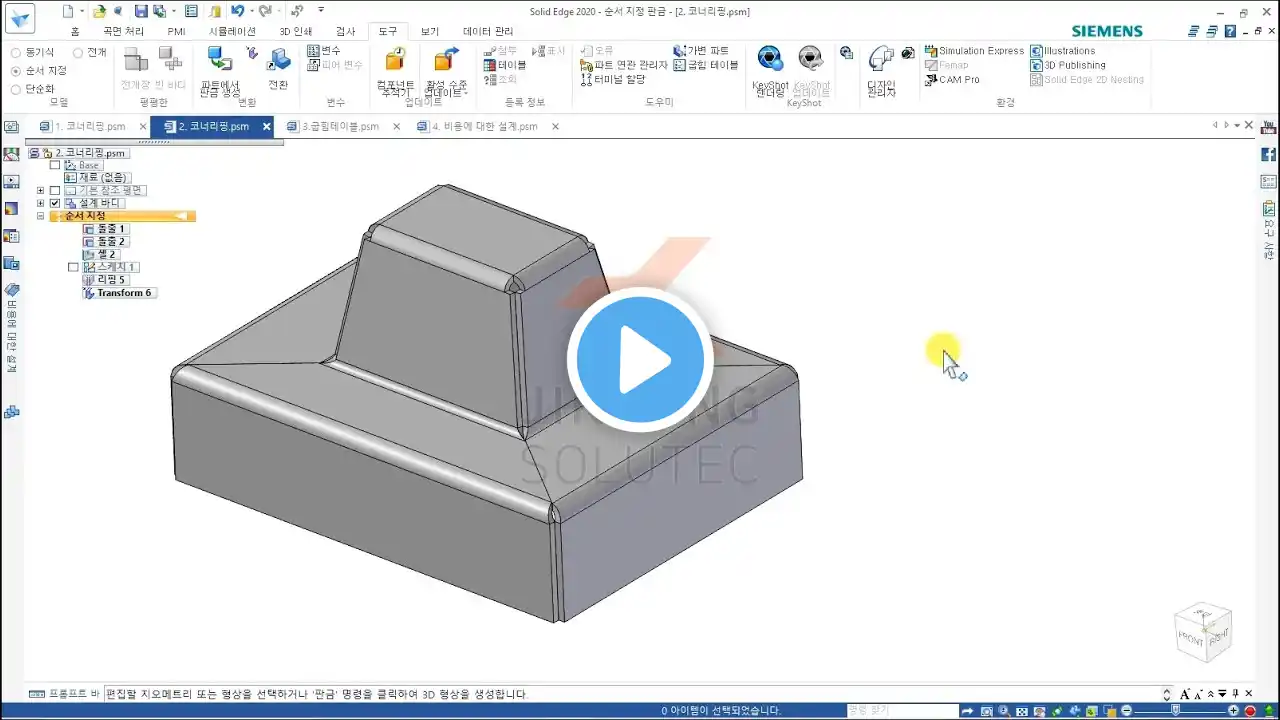The width and height of the screenshot is (1280, 720).
Task: Click the help question mark icon
Action: [x=1230, y=31]
